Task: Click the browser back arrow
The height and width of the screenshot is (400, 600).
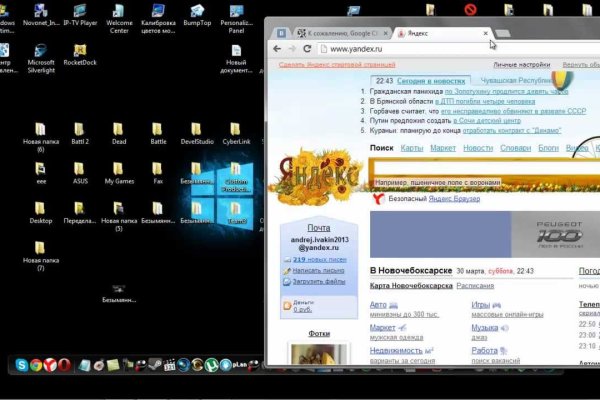Action: click(x=277, y=48)
